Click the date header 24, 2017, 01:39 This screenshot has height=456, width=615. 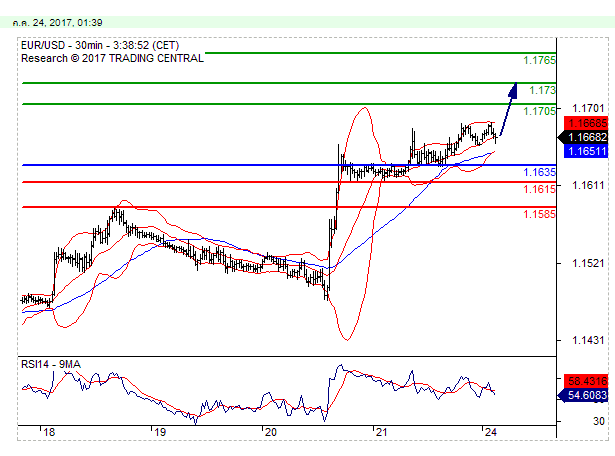tap(57, 23)
